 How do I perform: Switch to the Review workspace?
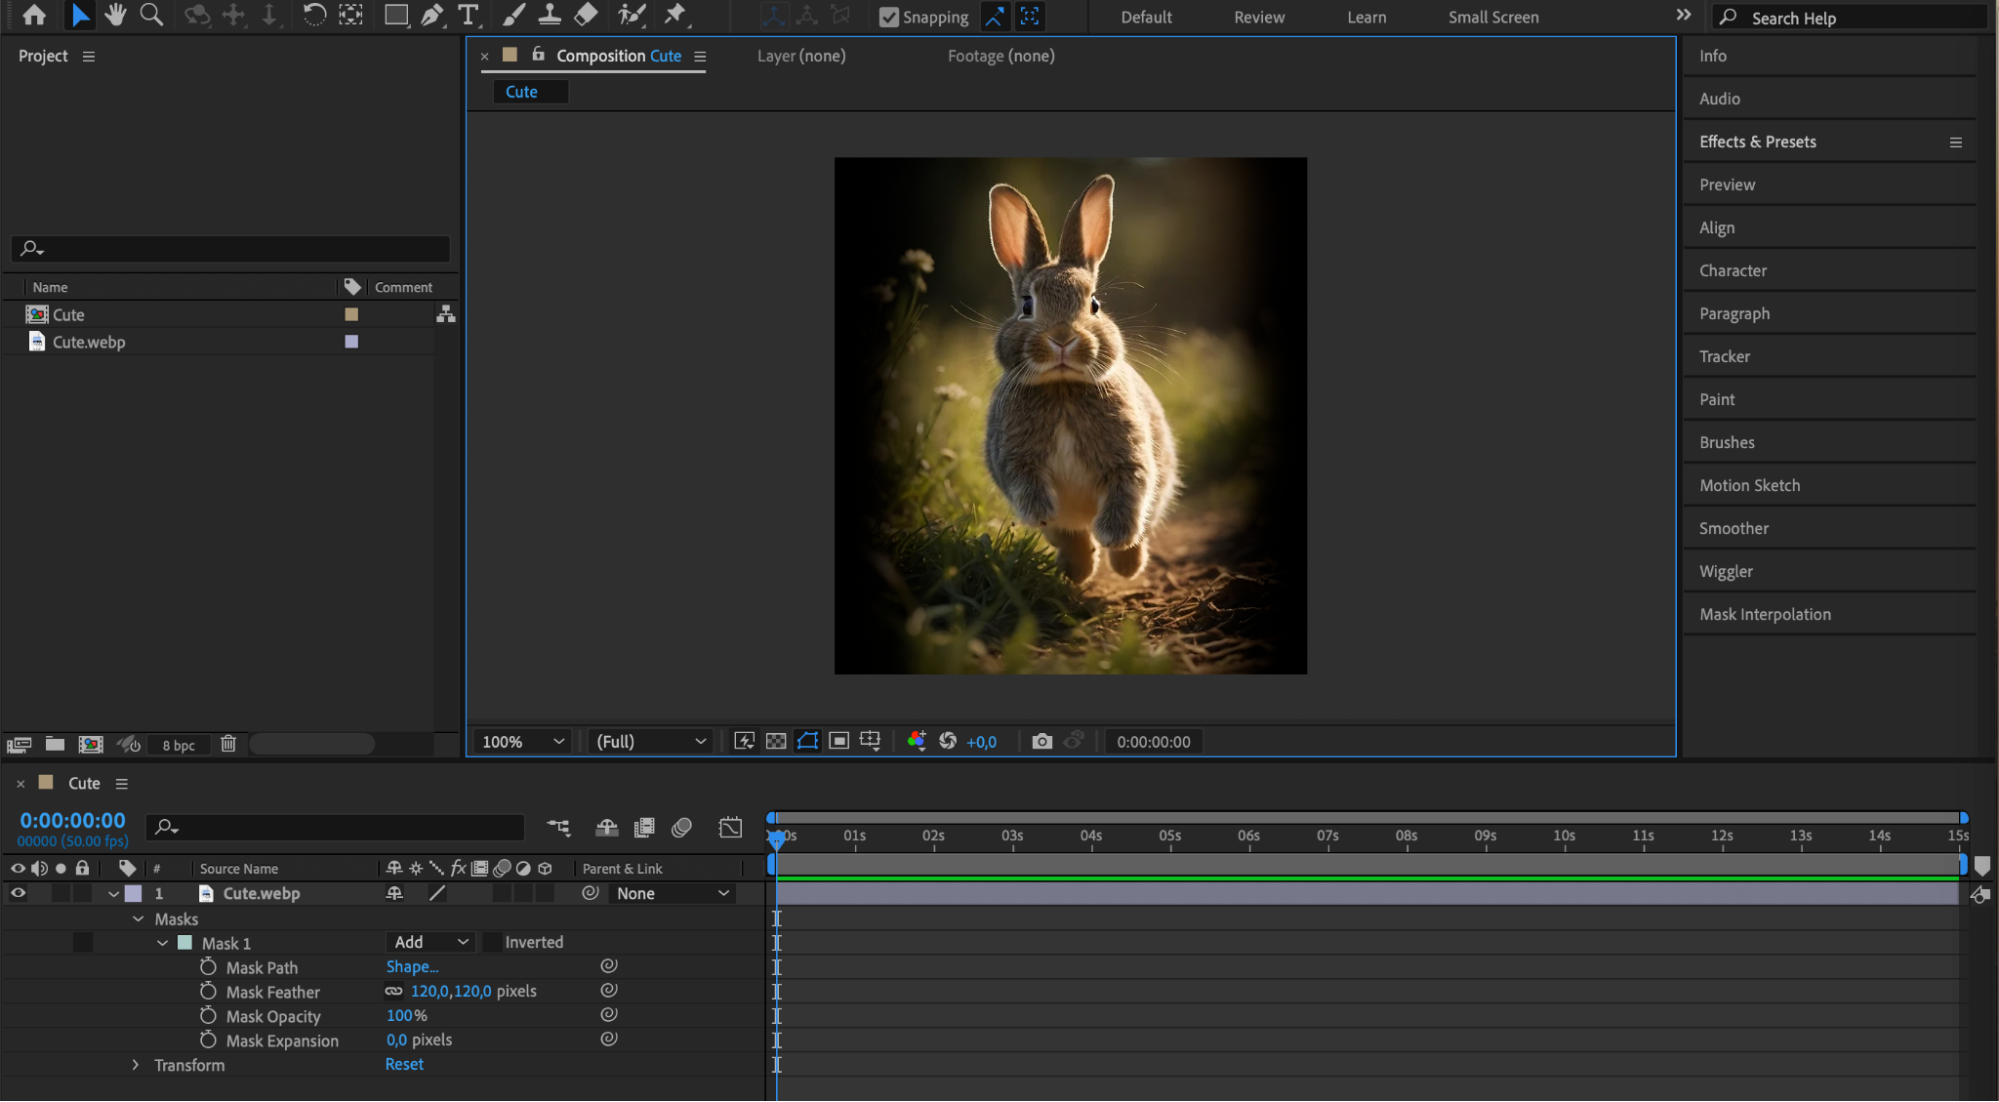pos(1259,17)
